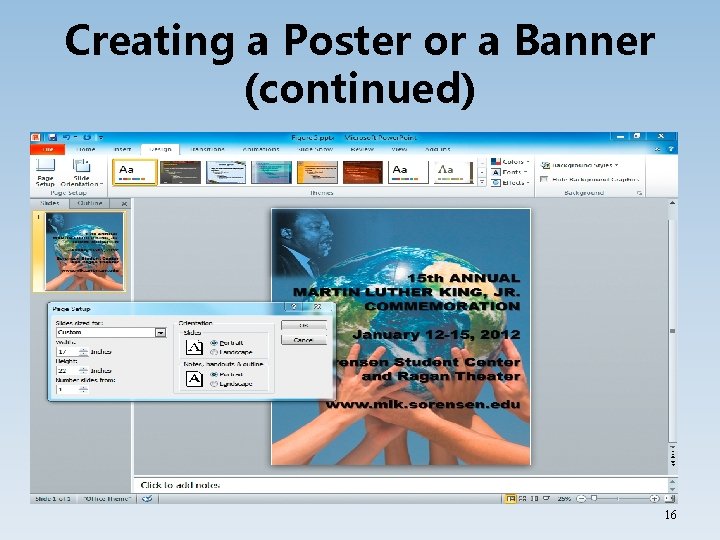Open the File tab
The image size is (720, 540).
click(x=48, y=149)
